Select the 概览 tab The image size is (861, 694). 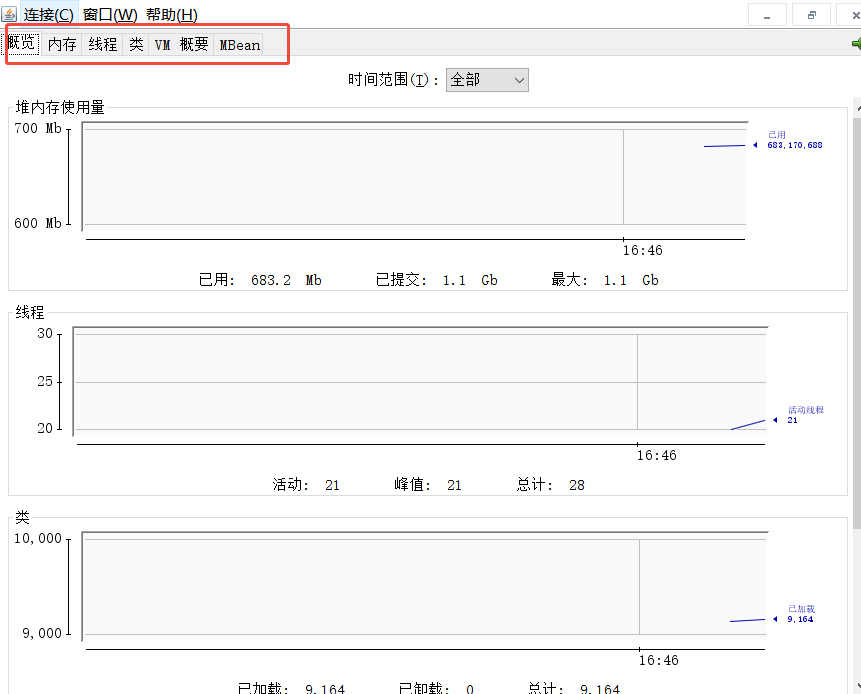(22, 44)
